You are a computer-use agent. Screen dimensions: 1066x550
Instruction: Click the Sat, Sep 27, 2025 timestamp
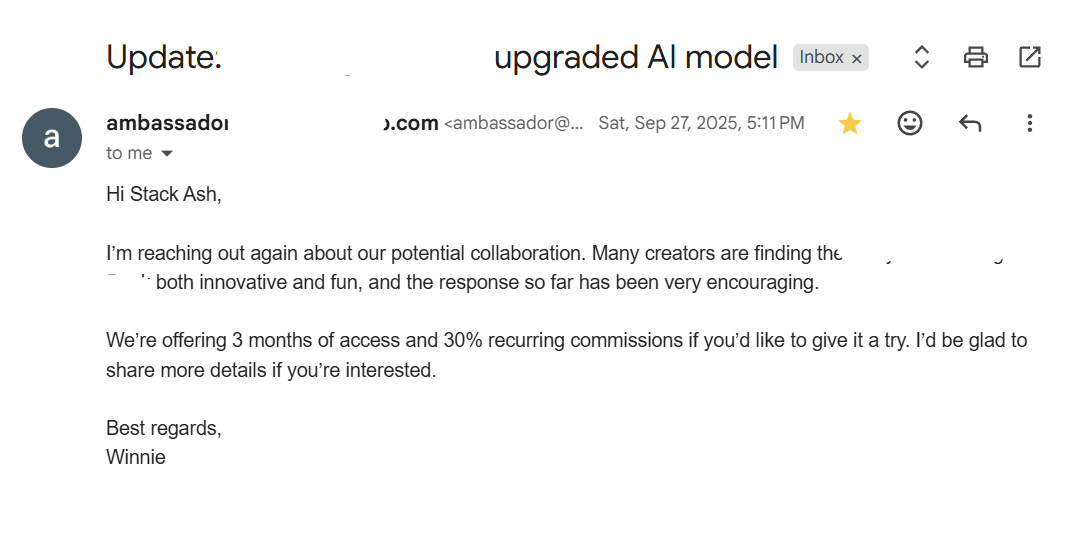point(701,123)
